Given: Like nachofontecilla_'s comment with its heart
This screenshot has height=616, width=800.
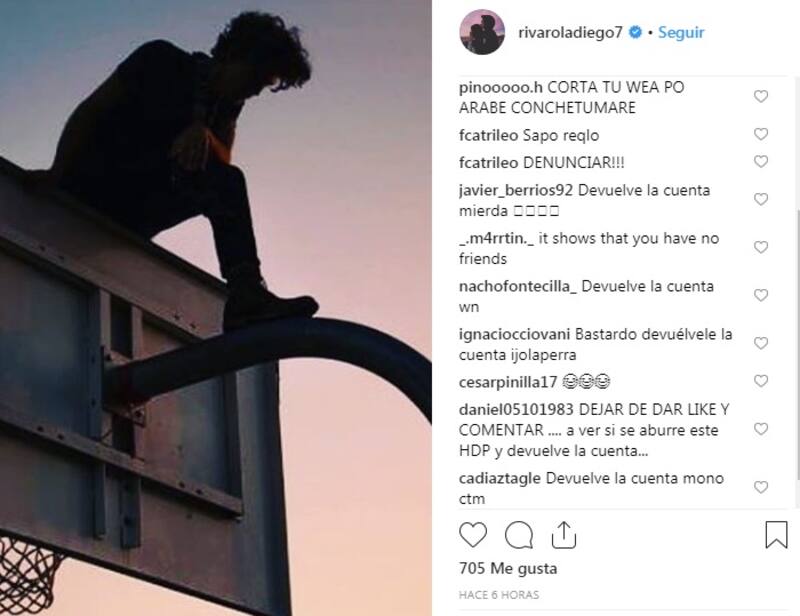Looking at the screenshot, I should point(761,295).
